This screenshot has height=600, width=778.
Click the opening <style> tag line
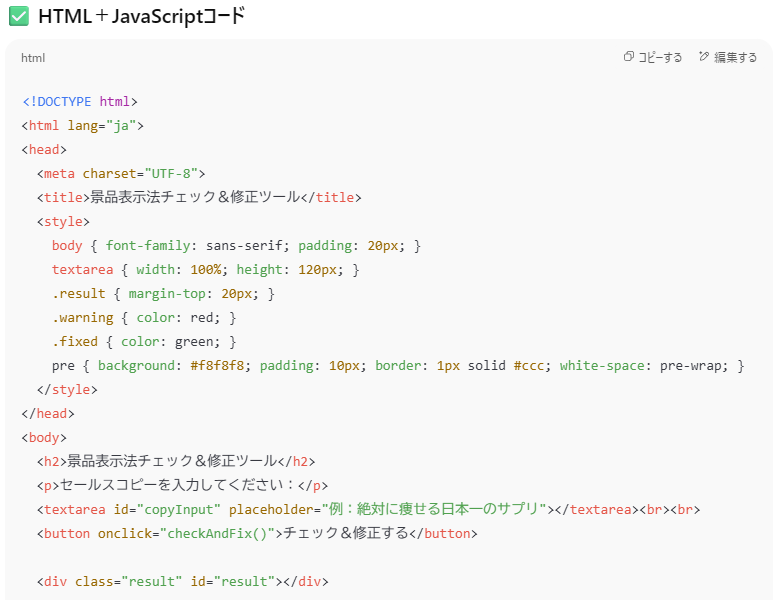[64, 221]
